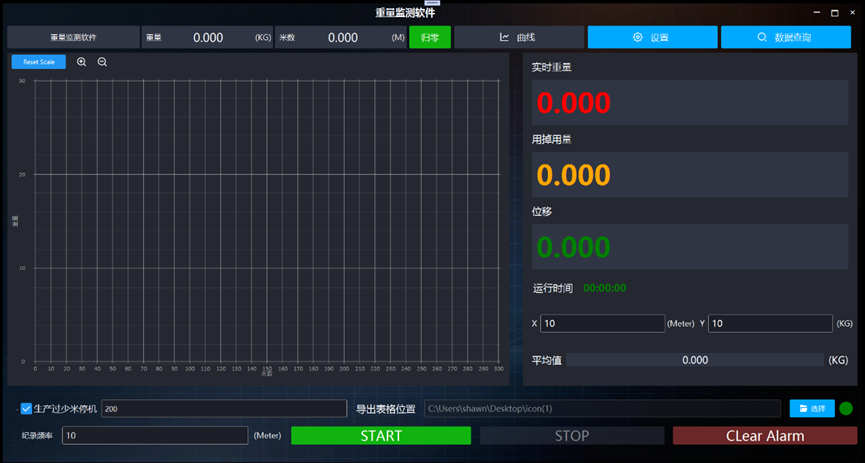Open the 设置 settings page

pos(653,38)
